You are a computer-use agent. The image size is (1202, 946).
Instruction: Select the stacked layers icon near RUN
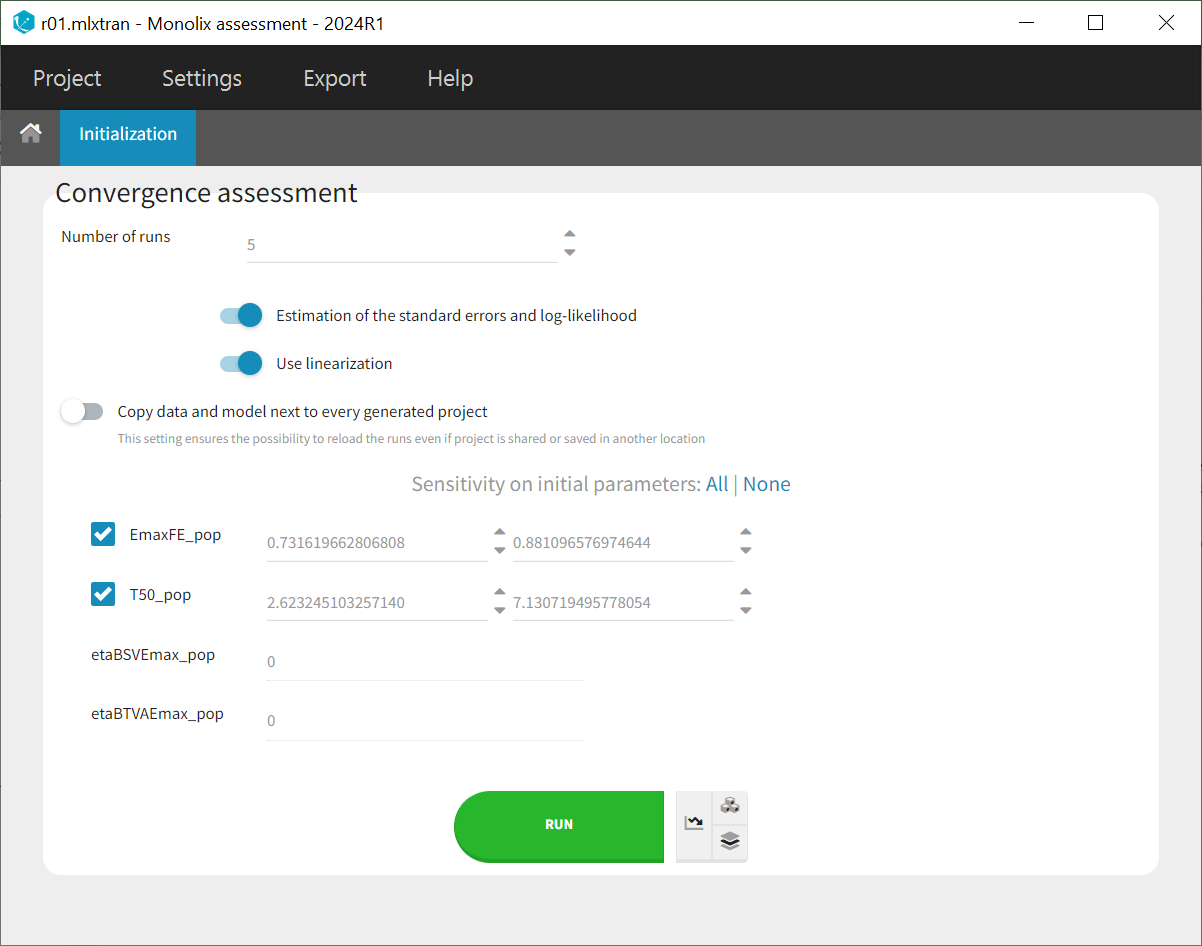point(729,841)
